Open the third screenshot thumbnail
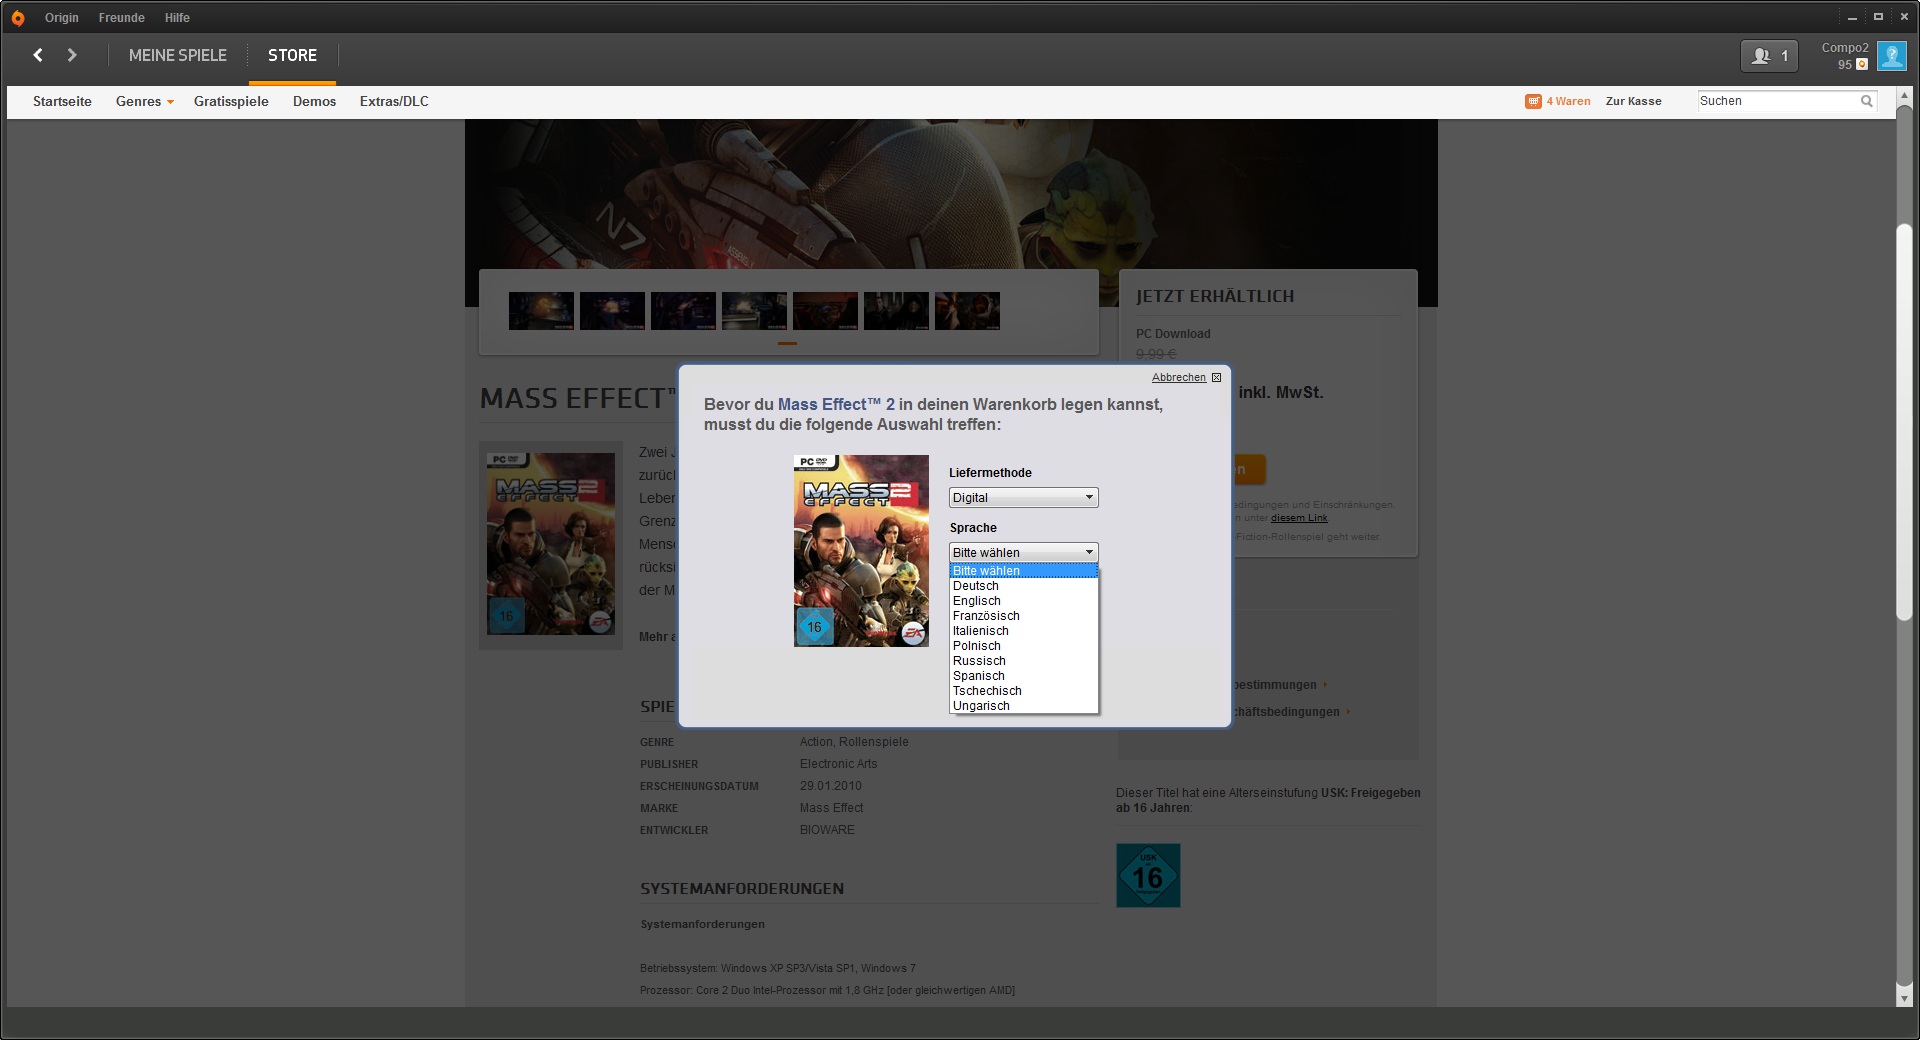Screen dimensions: 1920x1040 683,311
